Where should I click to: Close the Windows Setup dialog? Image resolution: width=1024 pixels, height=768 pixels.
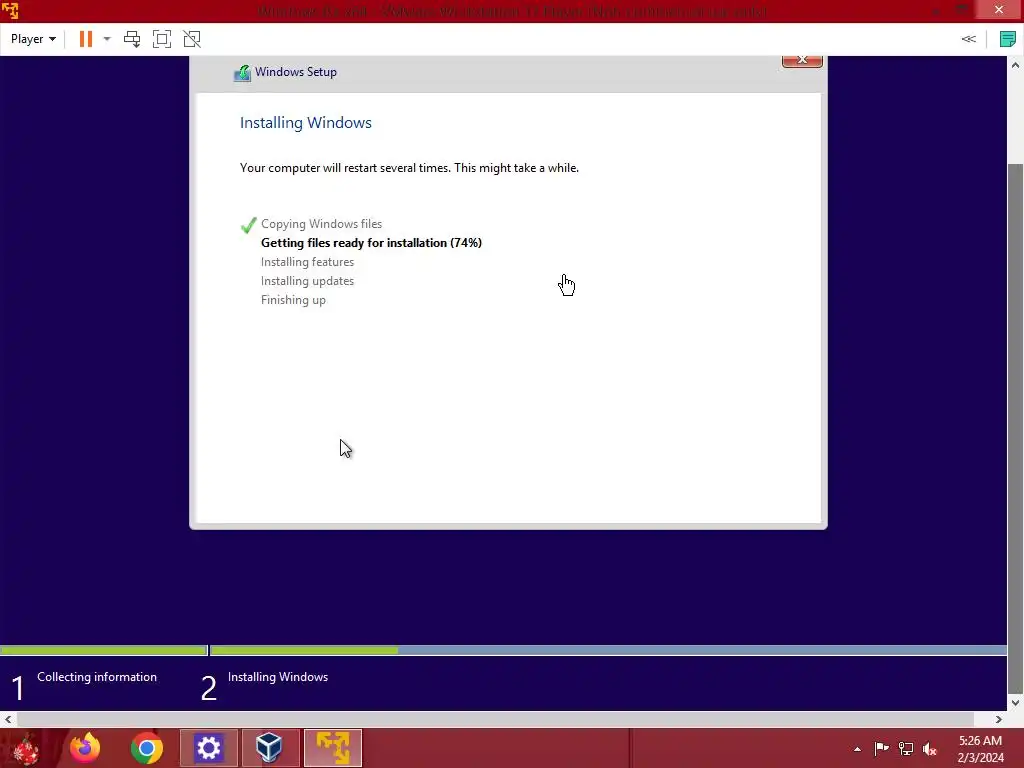(x=802, y=60)
